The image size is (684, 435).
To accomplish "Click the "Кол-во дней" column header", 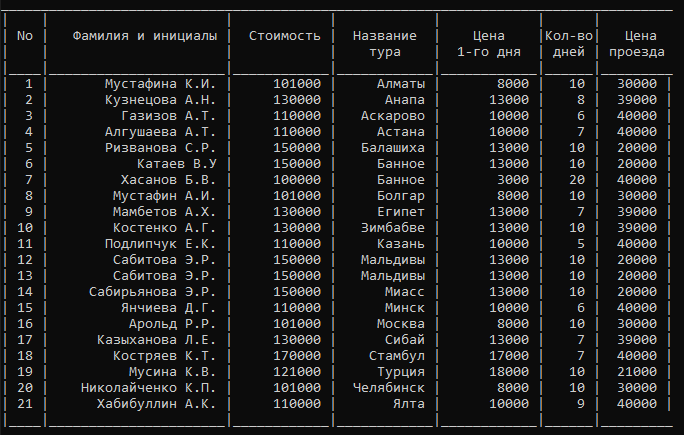I will [569, 44].
